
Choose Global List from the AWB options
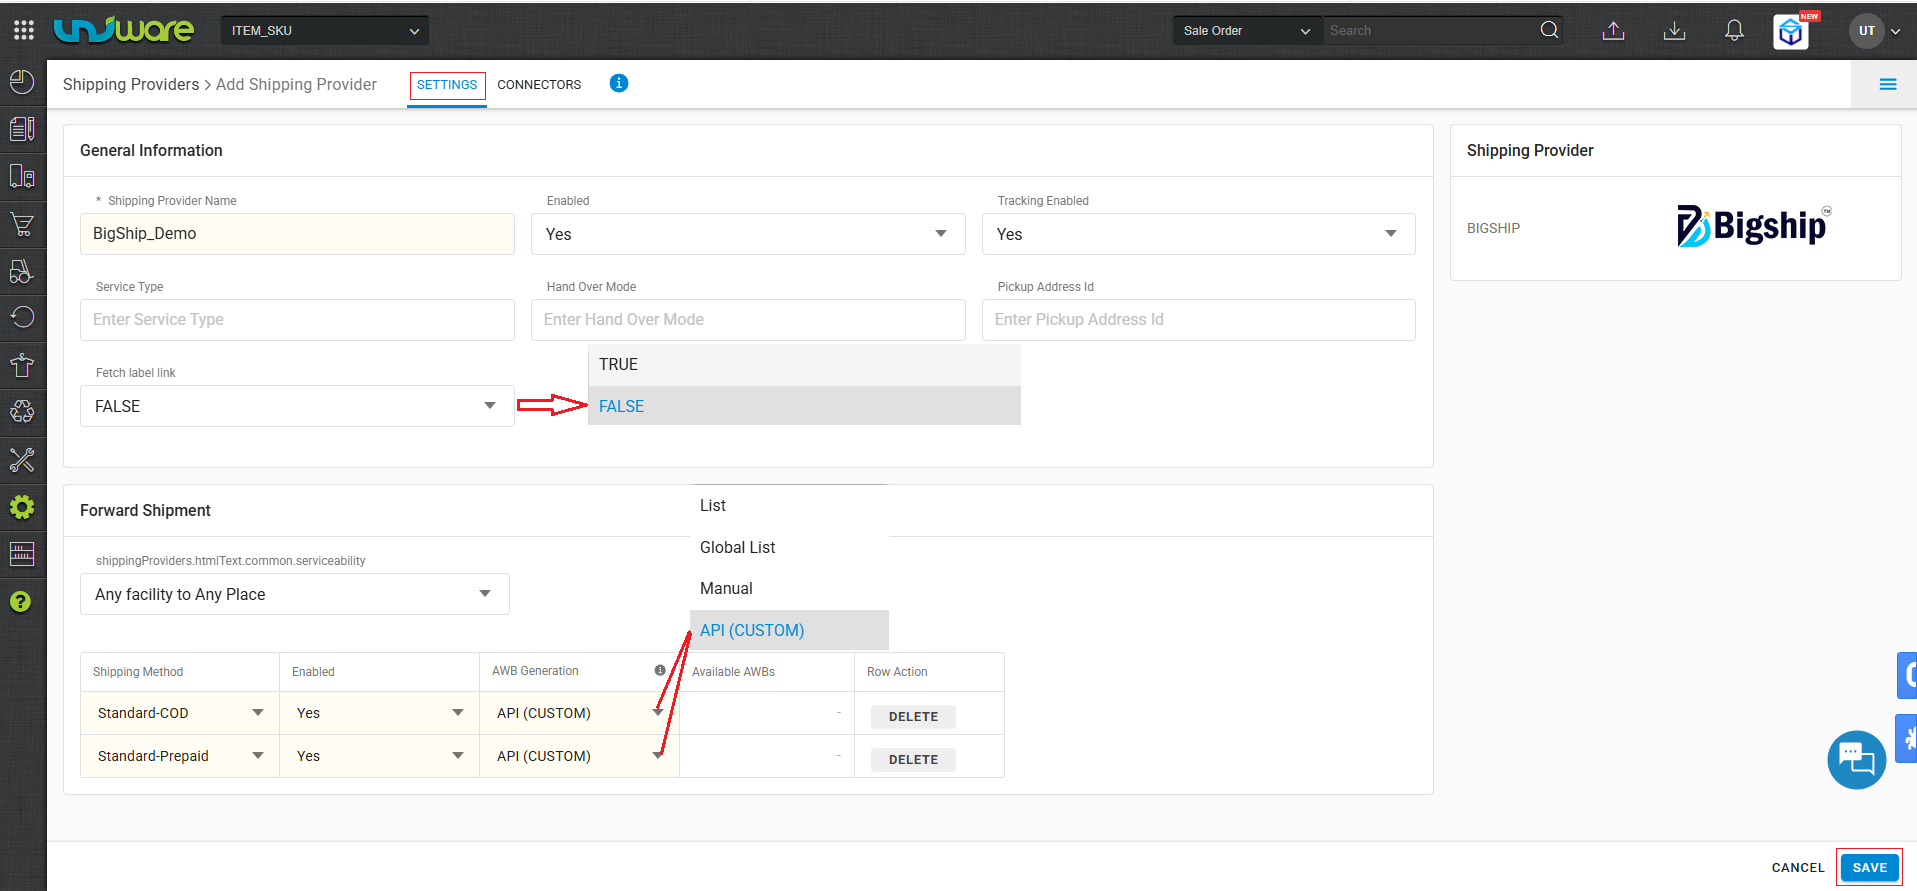789,547
